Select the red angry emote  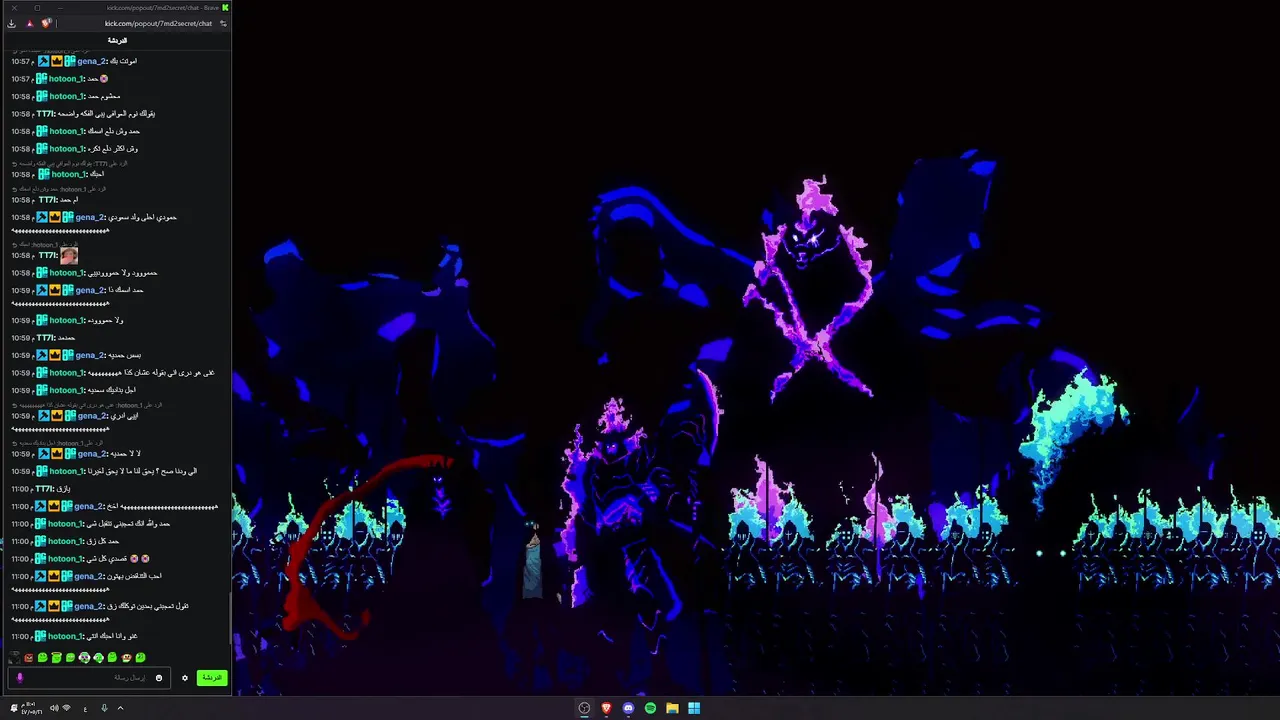pyautogui.click(x=28, y=658)
